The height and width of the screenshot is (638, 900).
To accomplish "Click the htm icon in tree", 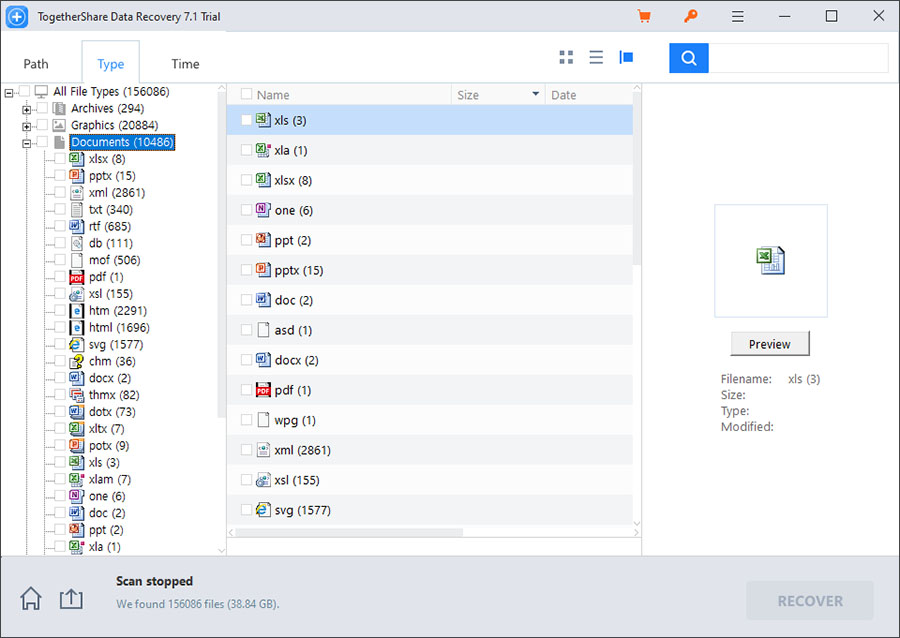I will pyautogui.click(x=76, y=310).
